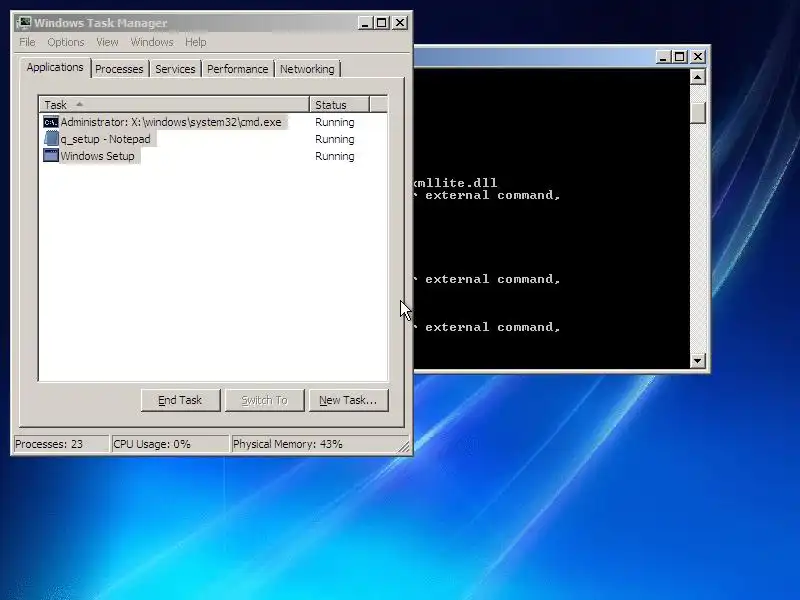Image resolution: width=800 pixels, height=600 pixels.
Task: Maximize the Task Manager window
Action: pyautogui.click(x=381, y=23)
